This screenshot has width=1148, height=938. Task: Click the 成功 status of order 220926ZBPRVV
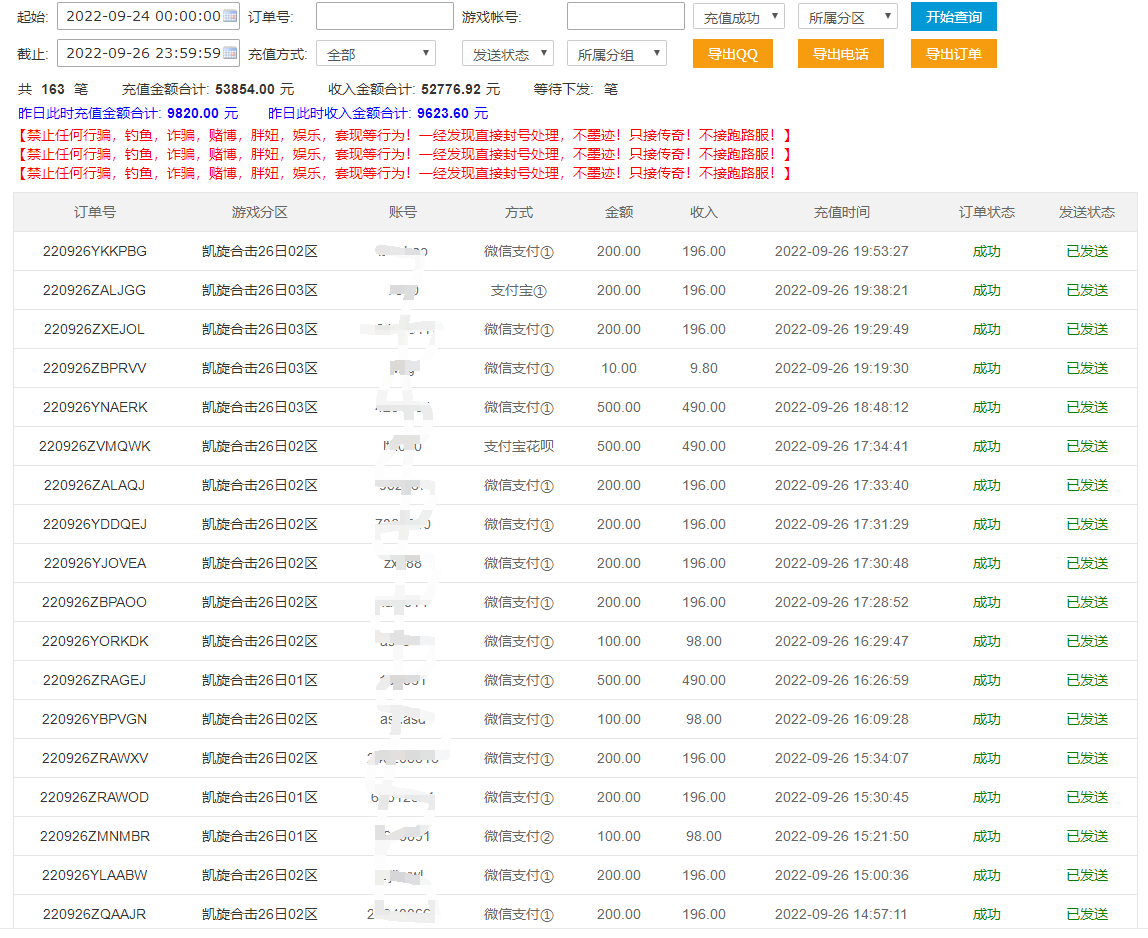[x=985, y=368]
